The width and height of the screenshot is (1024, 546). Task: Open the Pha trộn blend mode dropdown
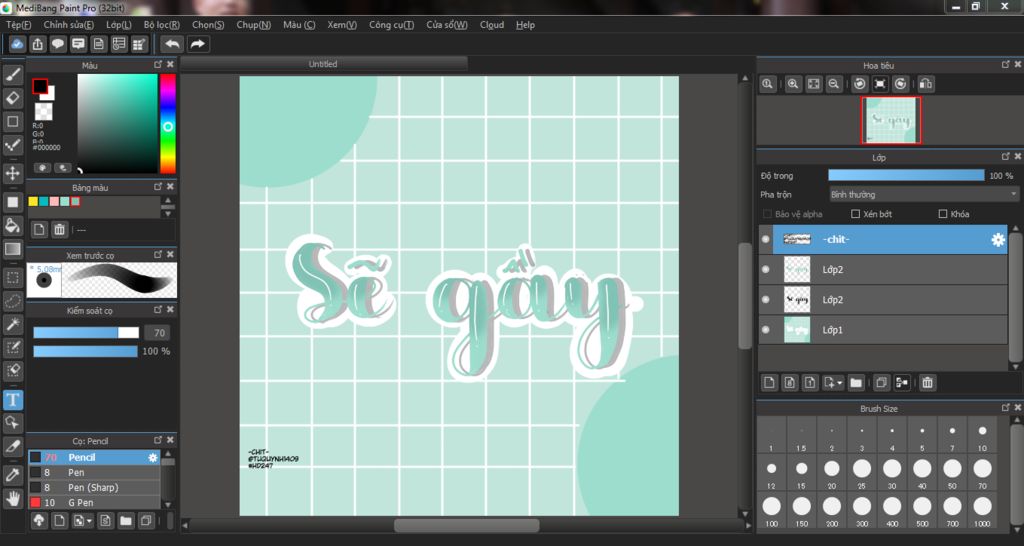923,194
